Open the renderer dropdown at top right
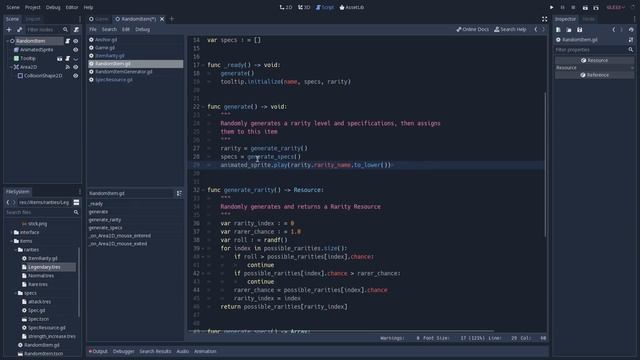Image resolution: width=640 pixels, height=360 pixels. point(616,7)
